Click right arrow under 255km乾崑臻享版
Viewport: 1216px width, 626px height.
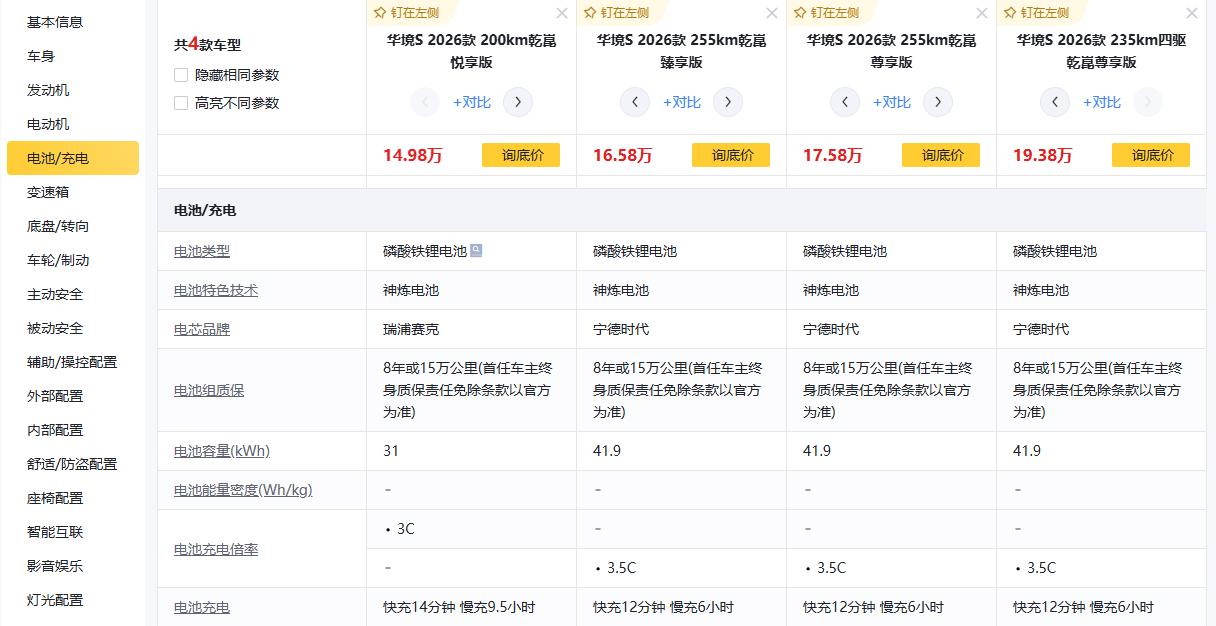728,102
